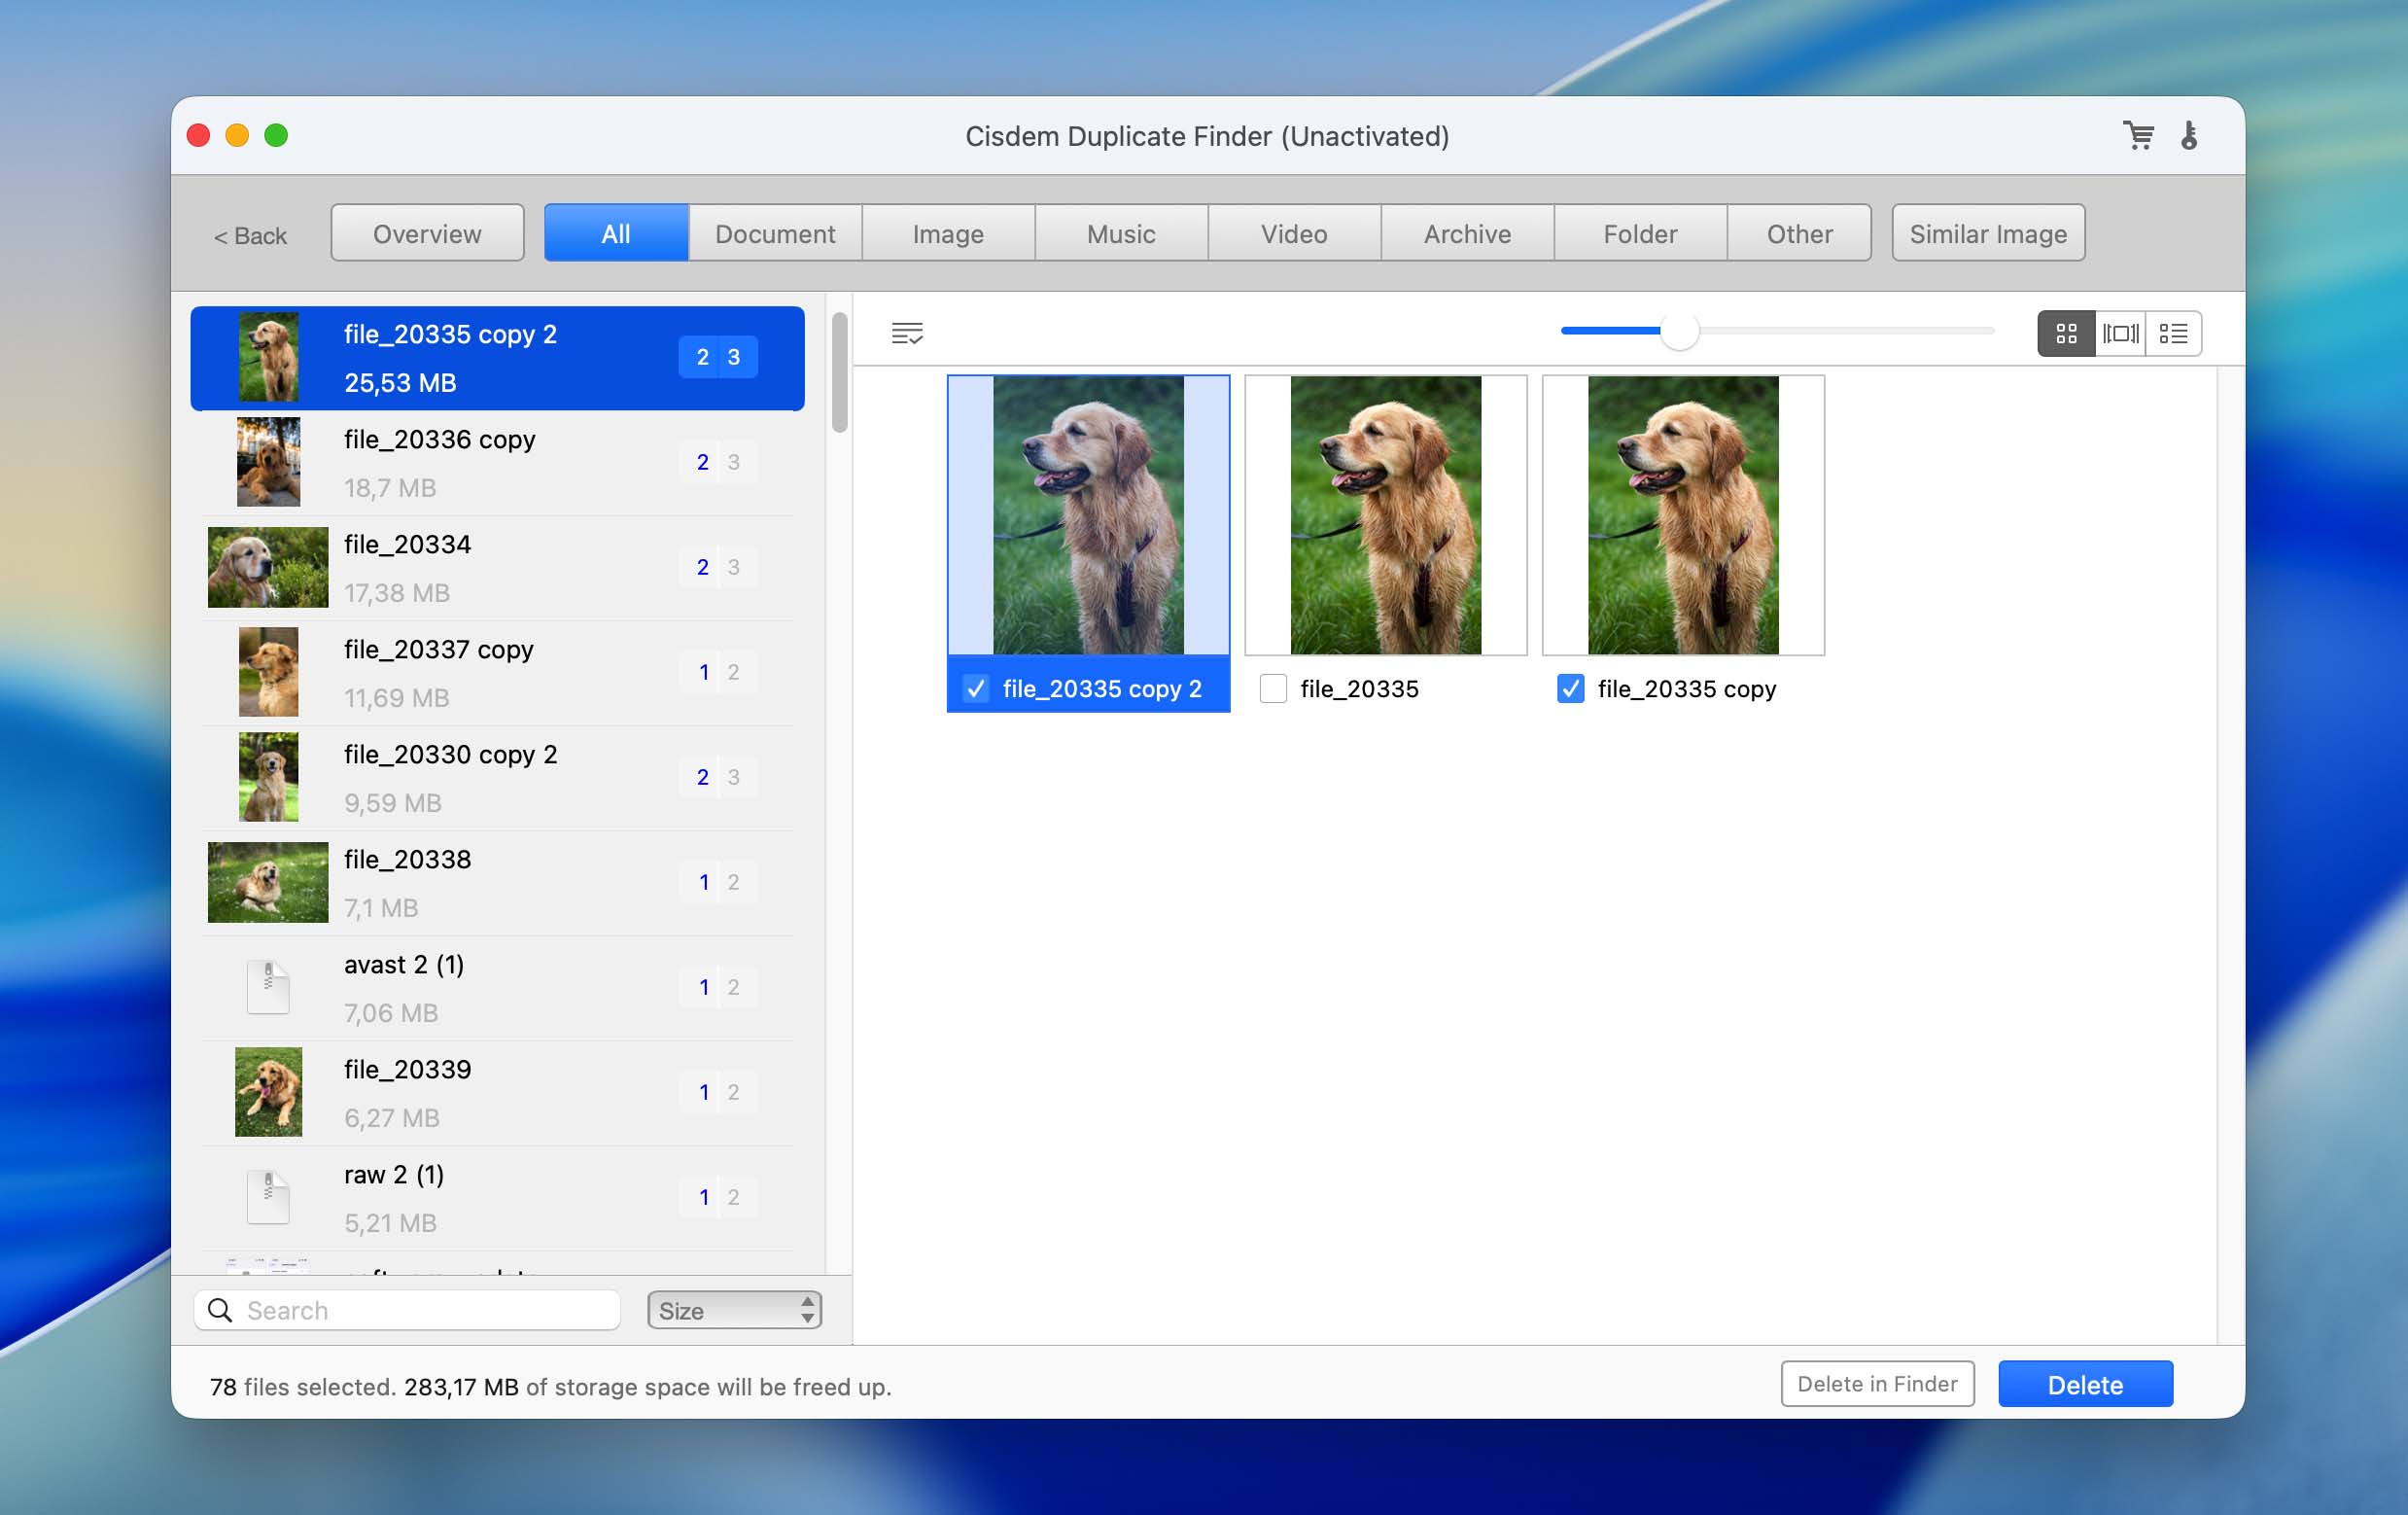This screenshot has height=1515, width=2408.
Task: Select the file_20335 thumbnail image
Action: coord(1385,515)
